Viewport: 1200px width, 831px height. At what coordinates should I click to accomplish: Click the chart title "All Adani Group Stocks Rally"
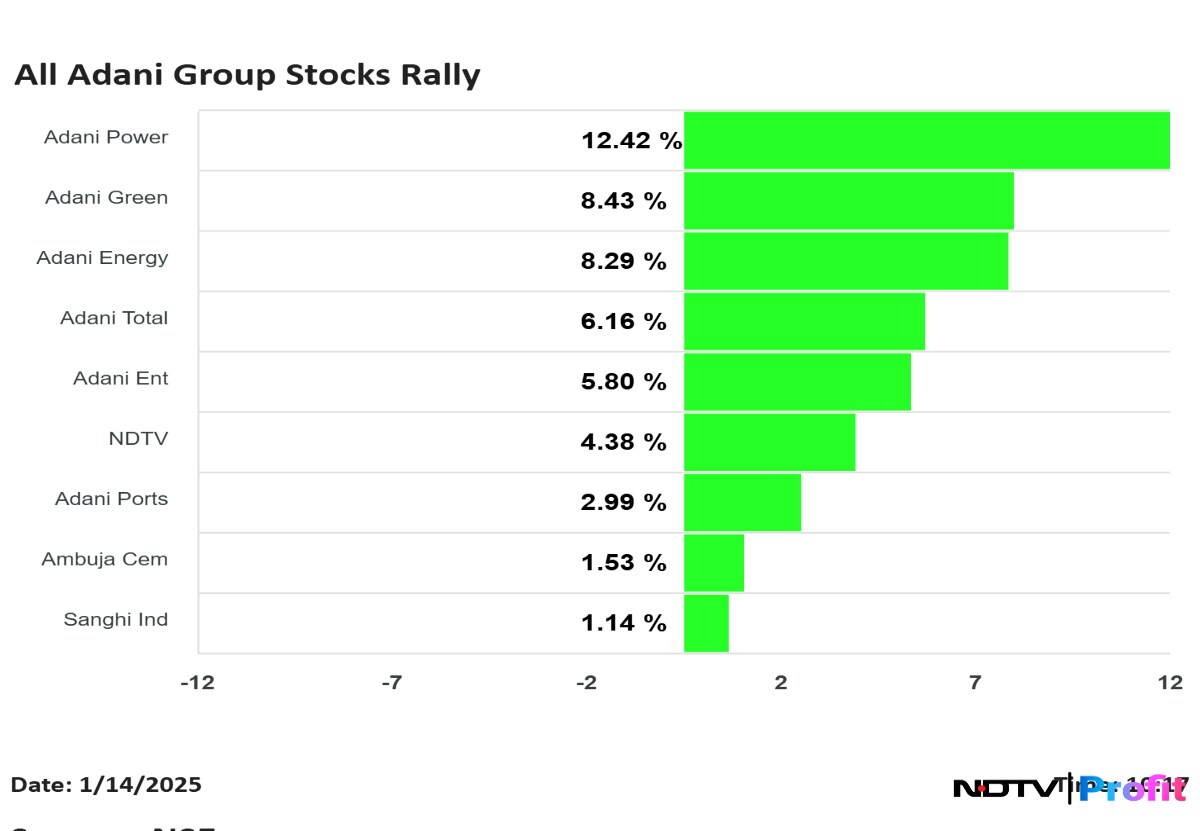point(247,75)
